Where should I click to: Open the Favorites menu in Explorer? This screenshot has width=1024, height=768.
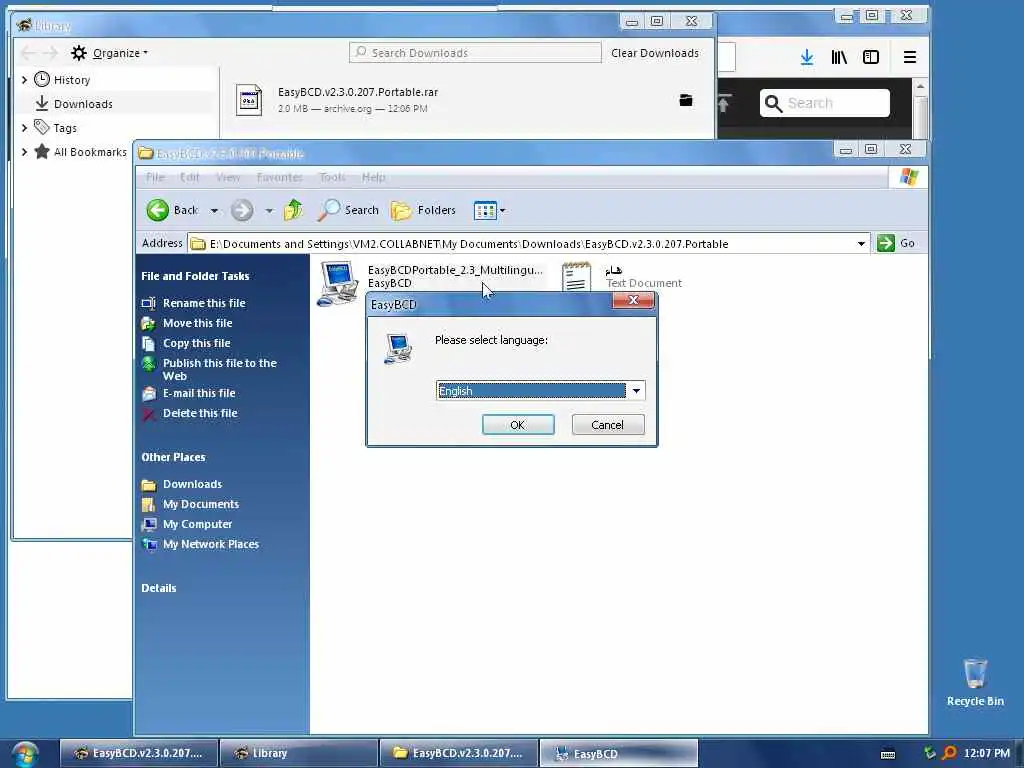[280, 177]
